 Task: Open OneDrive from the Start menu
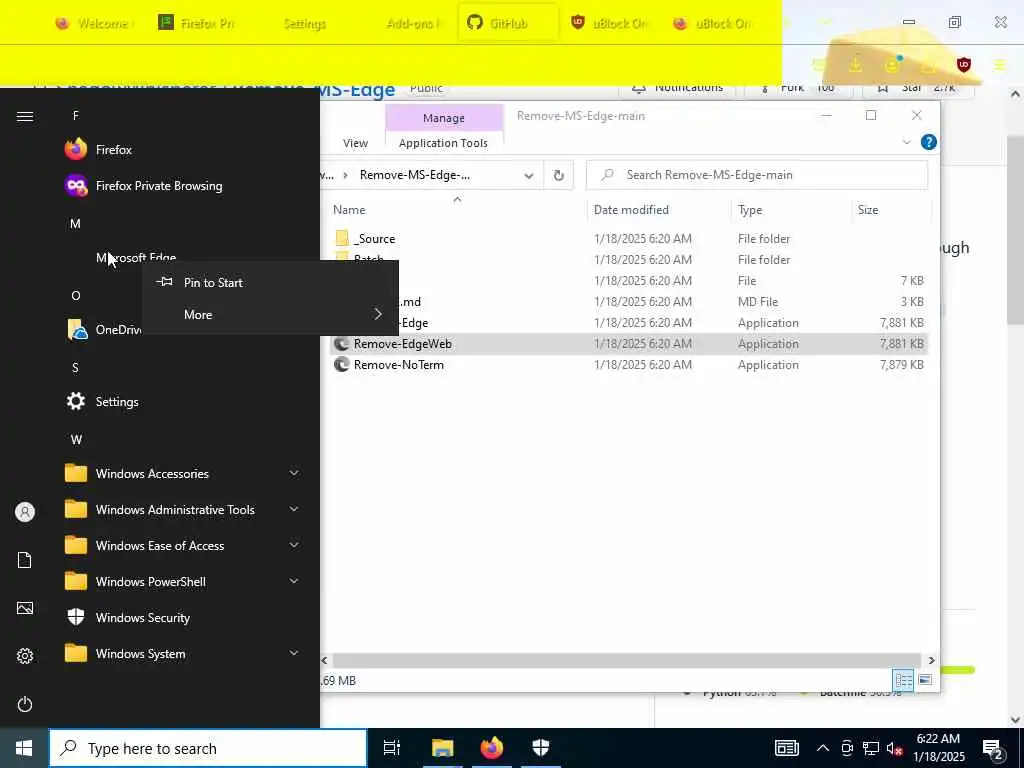pos(103,330)
